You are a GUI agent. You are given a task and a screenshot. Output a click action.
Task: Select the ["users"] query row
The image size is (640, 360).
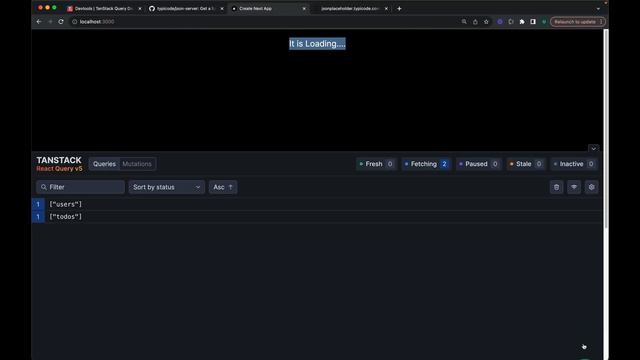pos(317,204)
